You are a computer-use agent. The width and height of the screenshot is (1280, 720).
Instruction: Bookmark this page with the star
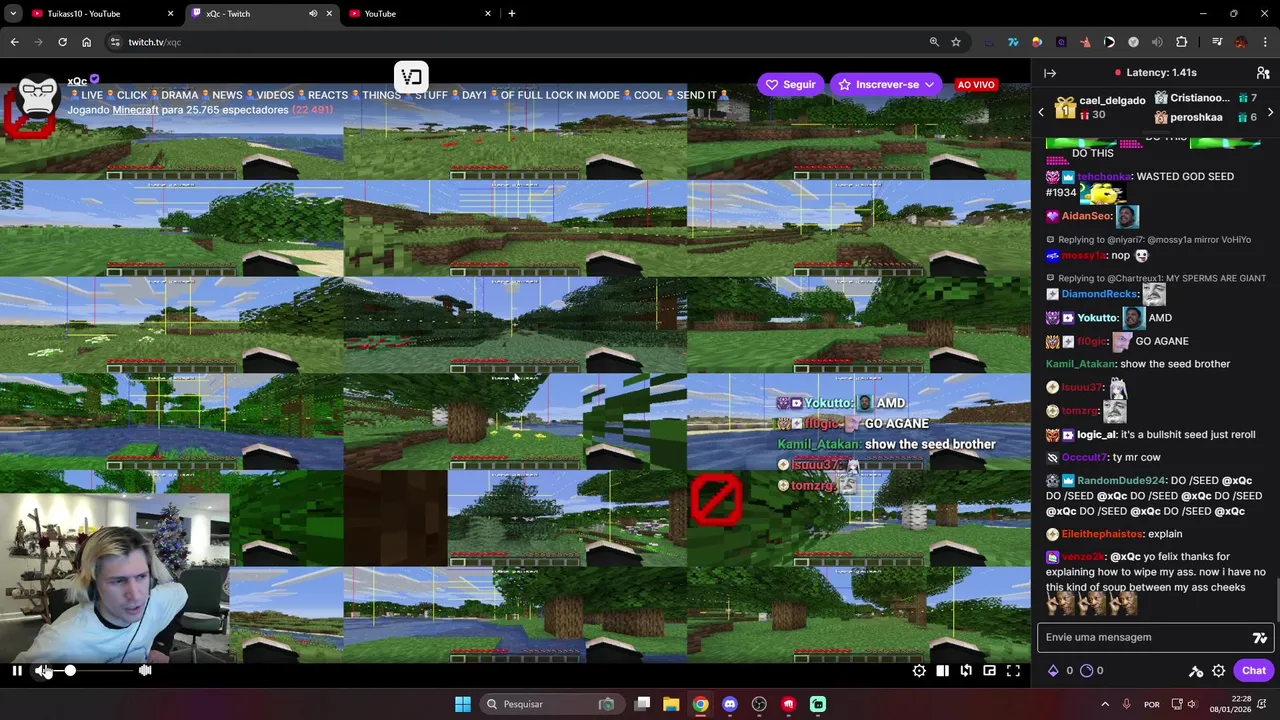956,42
